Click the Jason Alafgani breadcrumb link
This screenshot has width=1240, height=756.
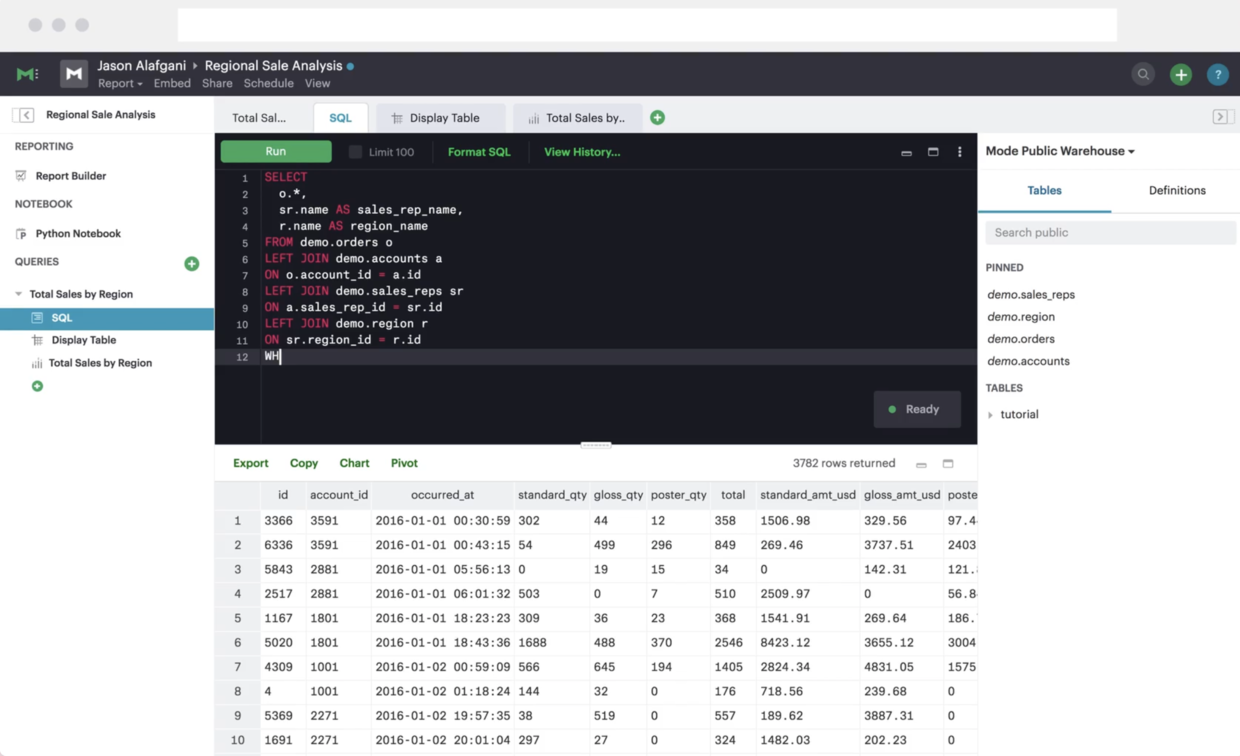142,65
